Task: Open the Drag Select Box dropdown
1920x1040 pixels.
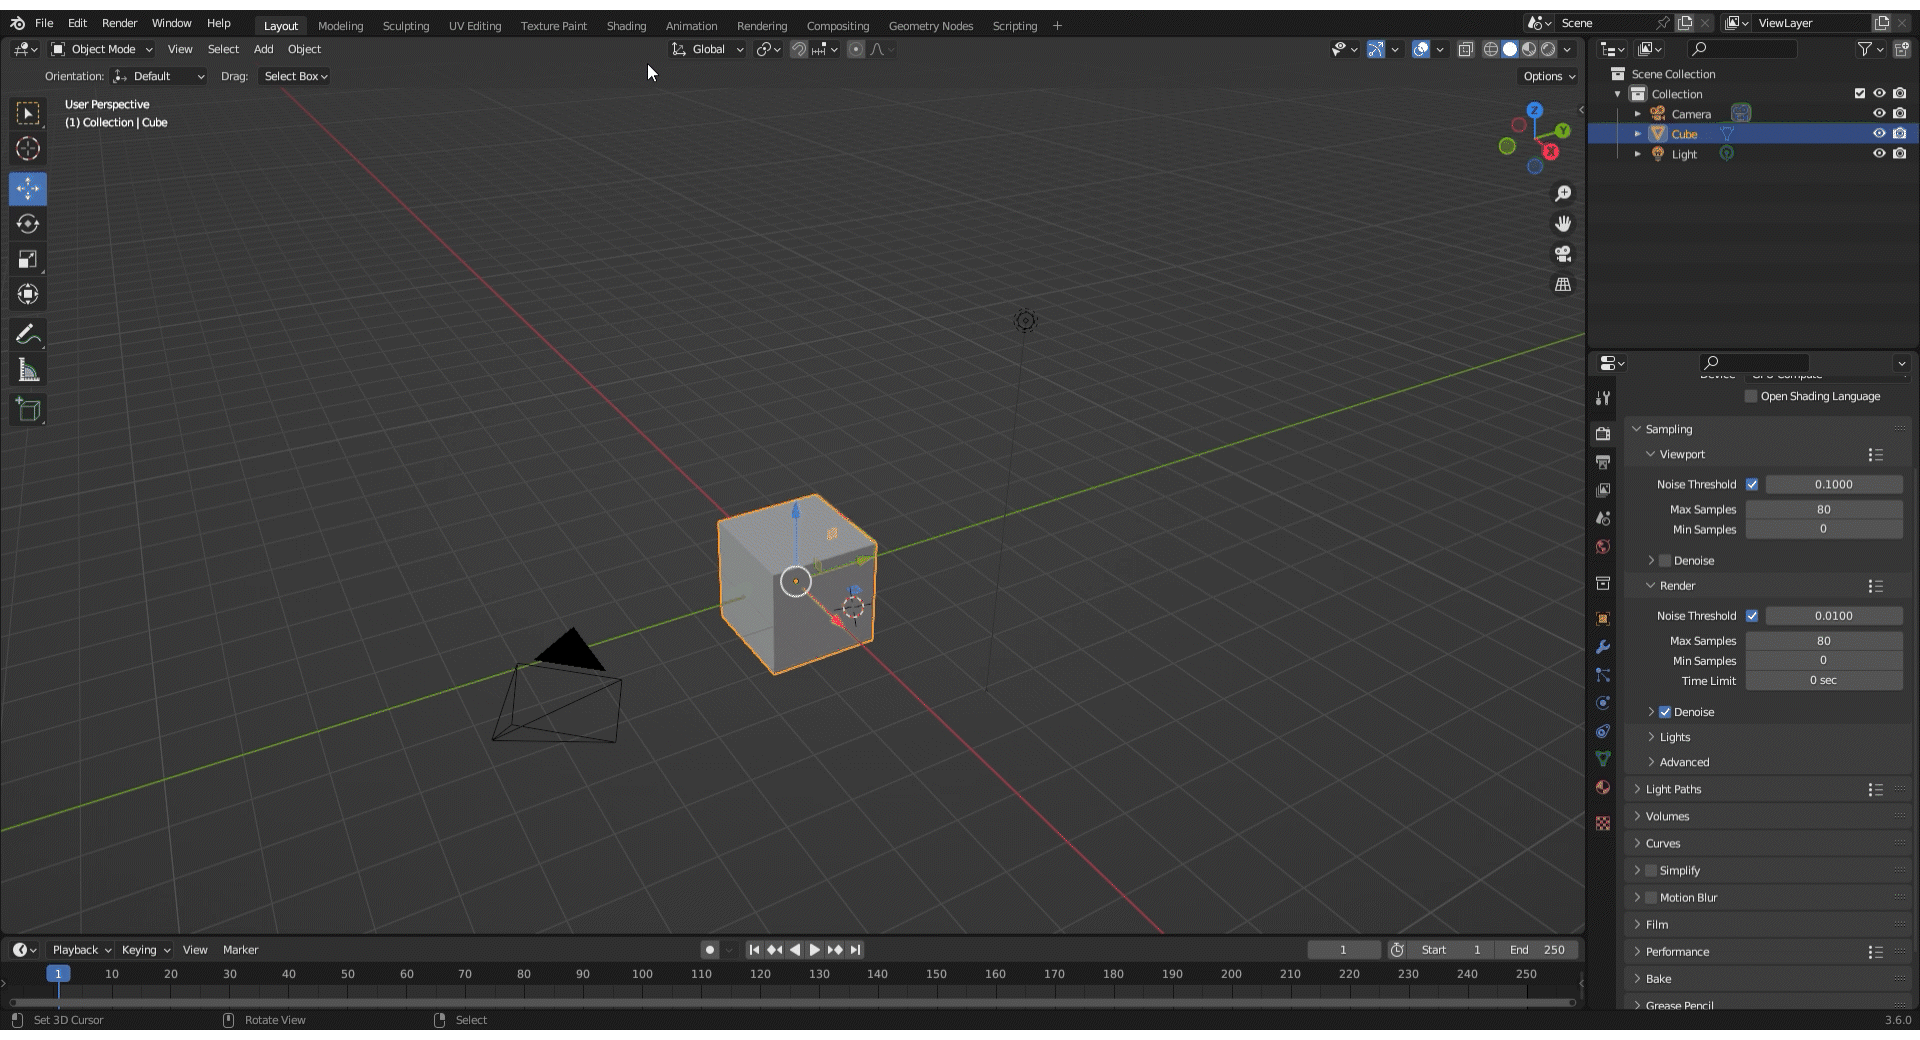Action: pyautogui.click(x=295, y=76)
